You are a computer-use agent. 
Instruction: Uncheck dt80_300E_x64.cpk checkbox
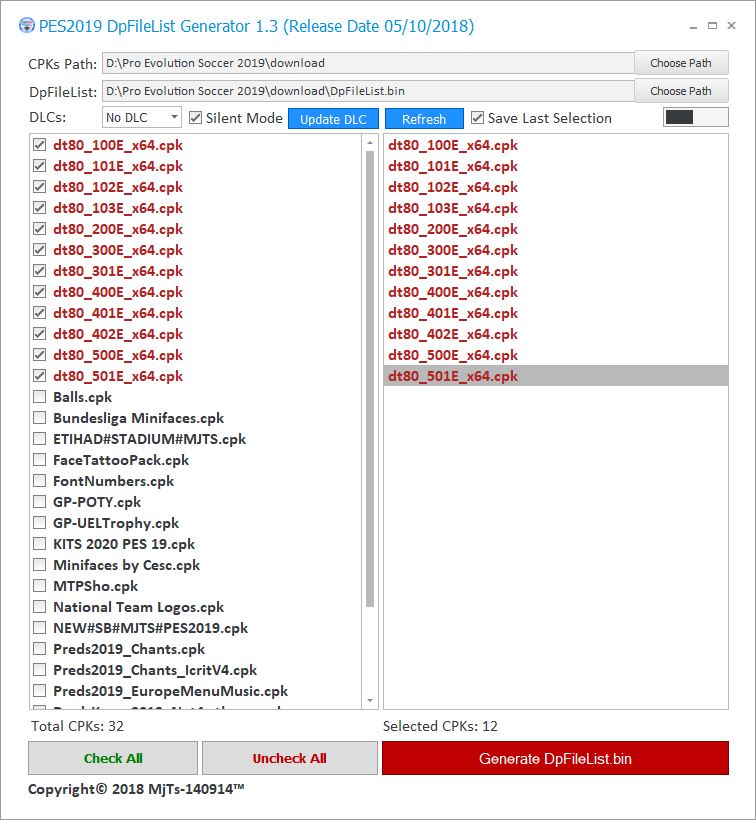click(x=40, y=250)
